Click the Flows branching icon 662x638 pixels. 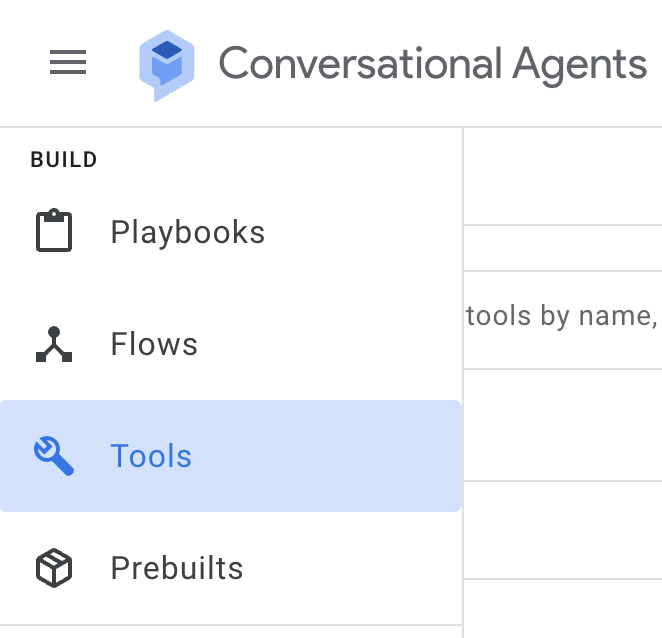(54, 344)
